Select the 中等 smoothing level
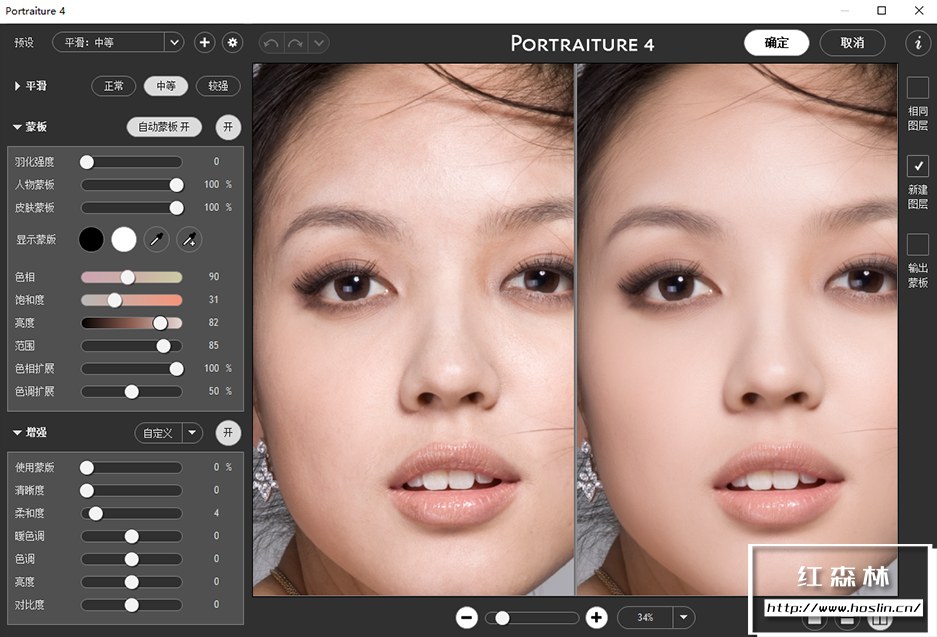 [x=165, y=86]
